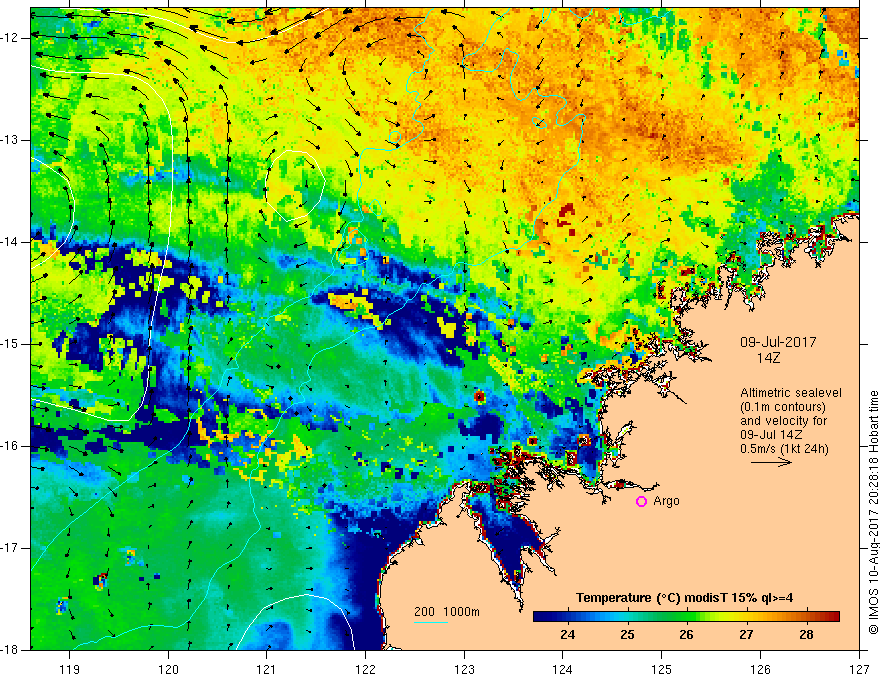This screenshot has height=680, width=880.
Task: Click the 'Temperature (°C) modisT 15% ql>=4' title
Action: click(684, 598)
